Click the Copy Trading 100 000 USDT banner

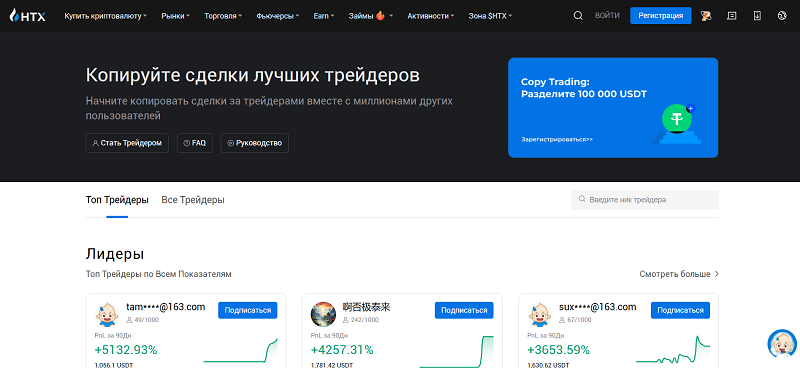tap(613, 107)
